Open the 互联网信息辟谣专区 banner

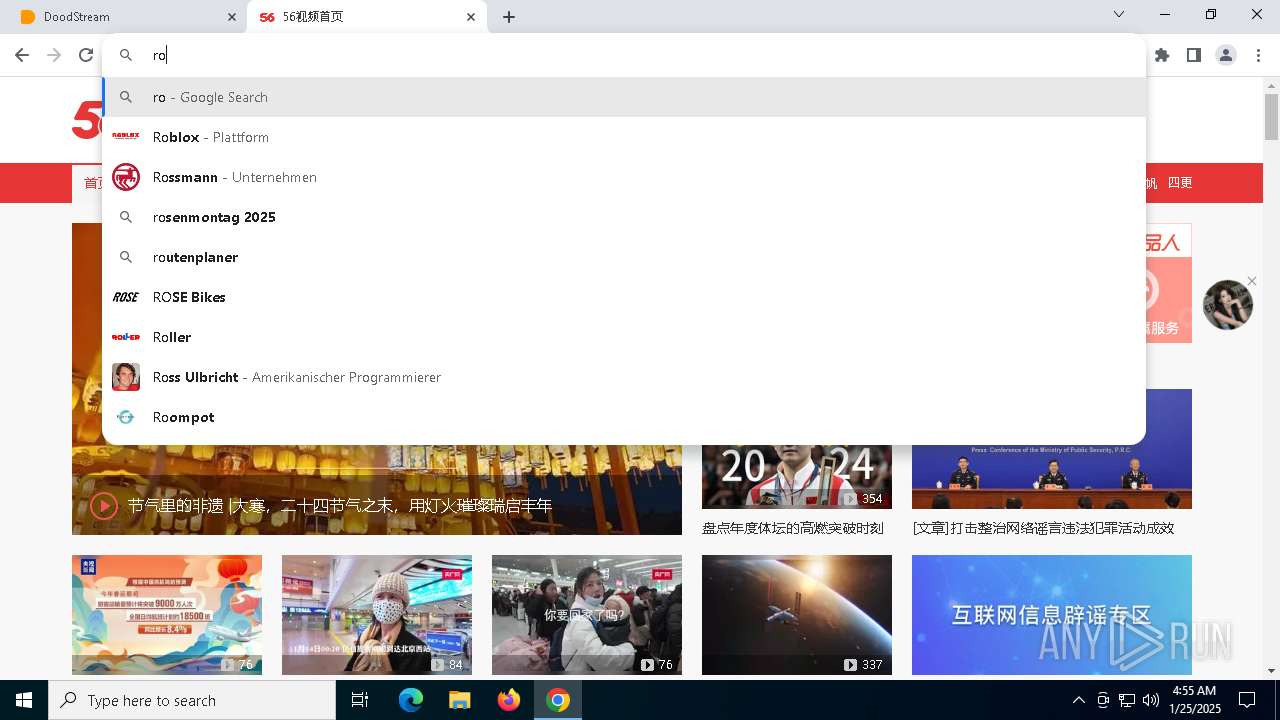1052,615
